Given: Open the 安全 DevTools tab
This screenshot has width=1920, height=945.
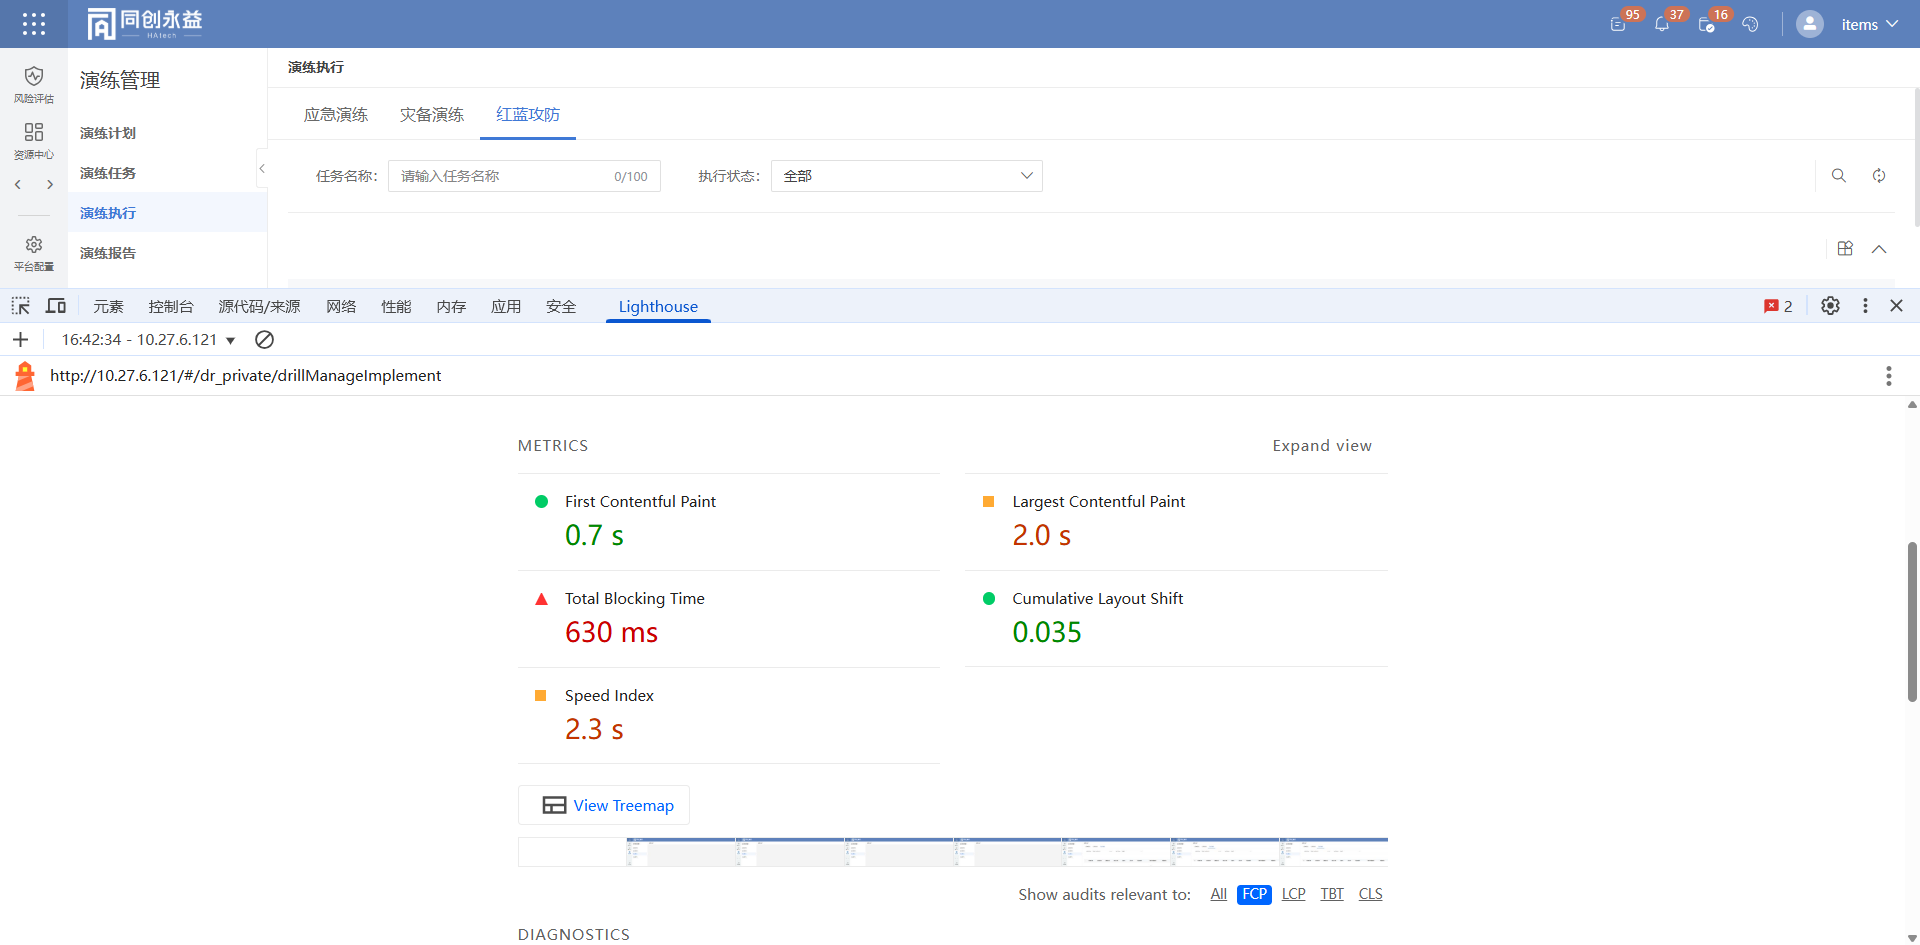Looking at the screenshot, I should [561, 307].
